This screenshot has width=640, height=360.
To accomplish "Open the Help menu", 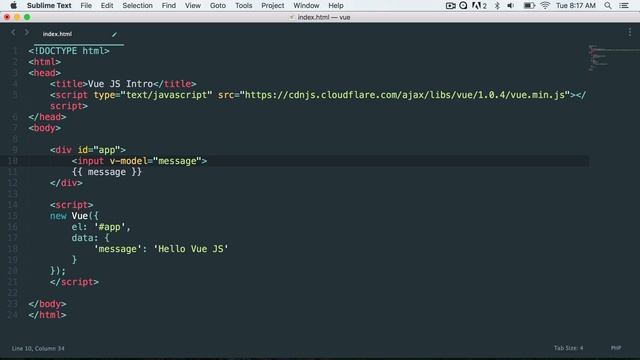I will pos(336,6).
